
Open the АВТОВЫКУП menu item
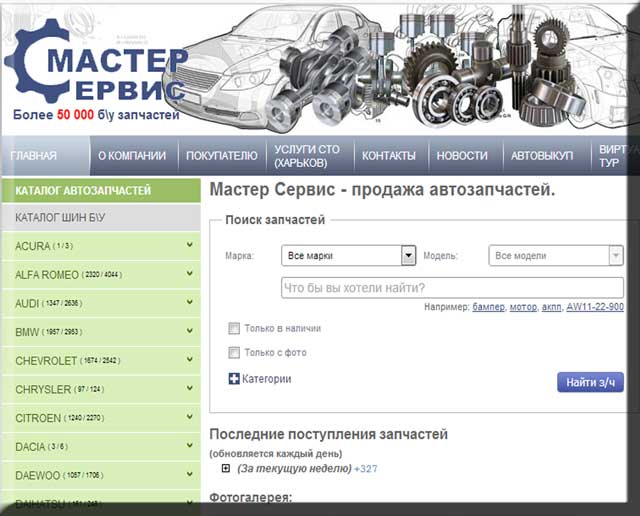tap(541, 156)
